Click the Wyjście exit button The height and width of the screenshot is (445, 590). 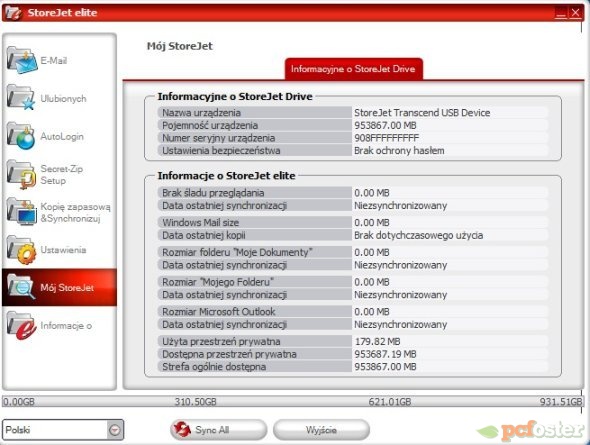321,430
